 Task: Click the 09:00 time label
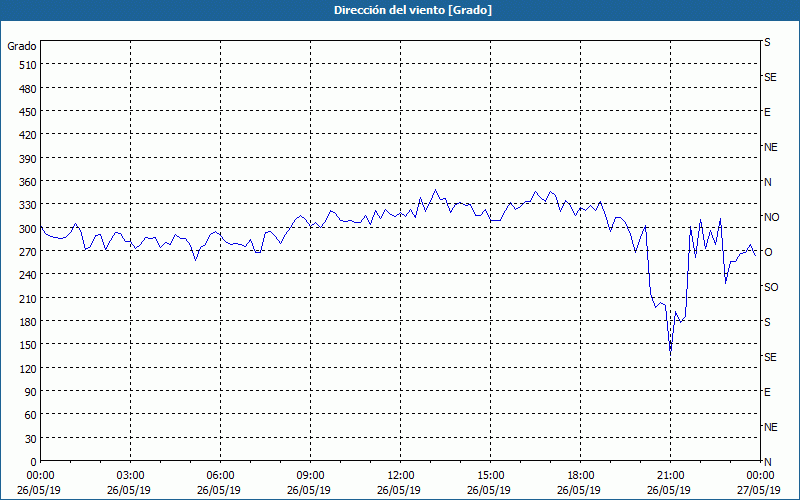click(x=310, y=476)
